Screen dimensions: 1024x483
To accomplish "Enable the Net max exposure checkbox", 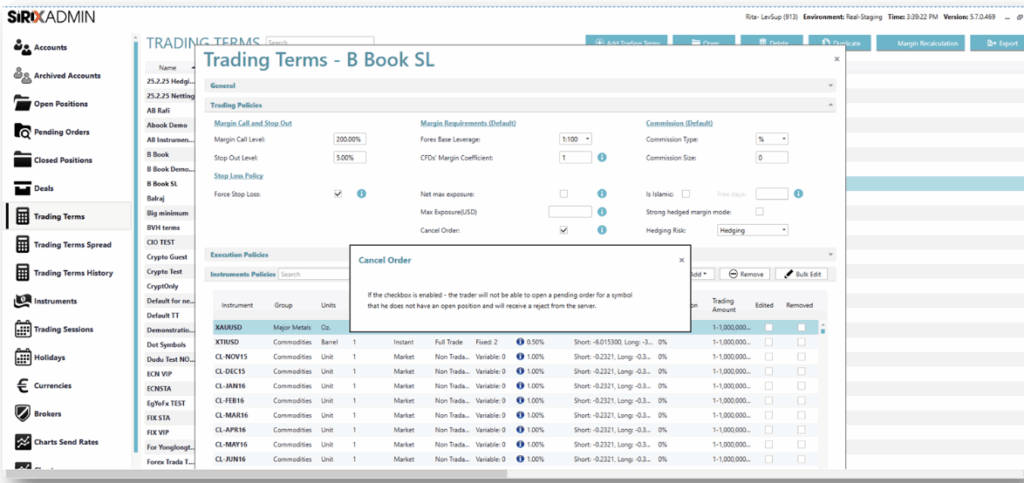I will coord(564,194).
